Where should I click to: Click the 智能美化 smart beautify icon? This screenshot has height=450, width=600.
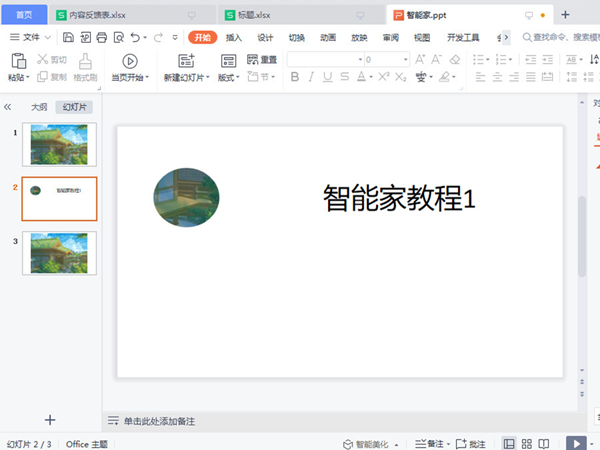coord(348,443)
